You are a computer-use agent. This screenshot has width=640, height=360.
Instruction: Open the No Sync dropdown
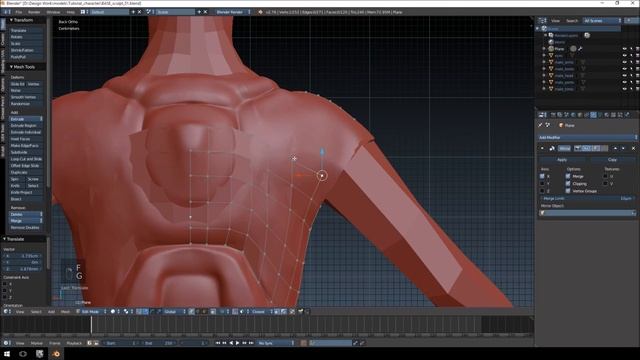(276, 343)
